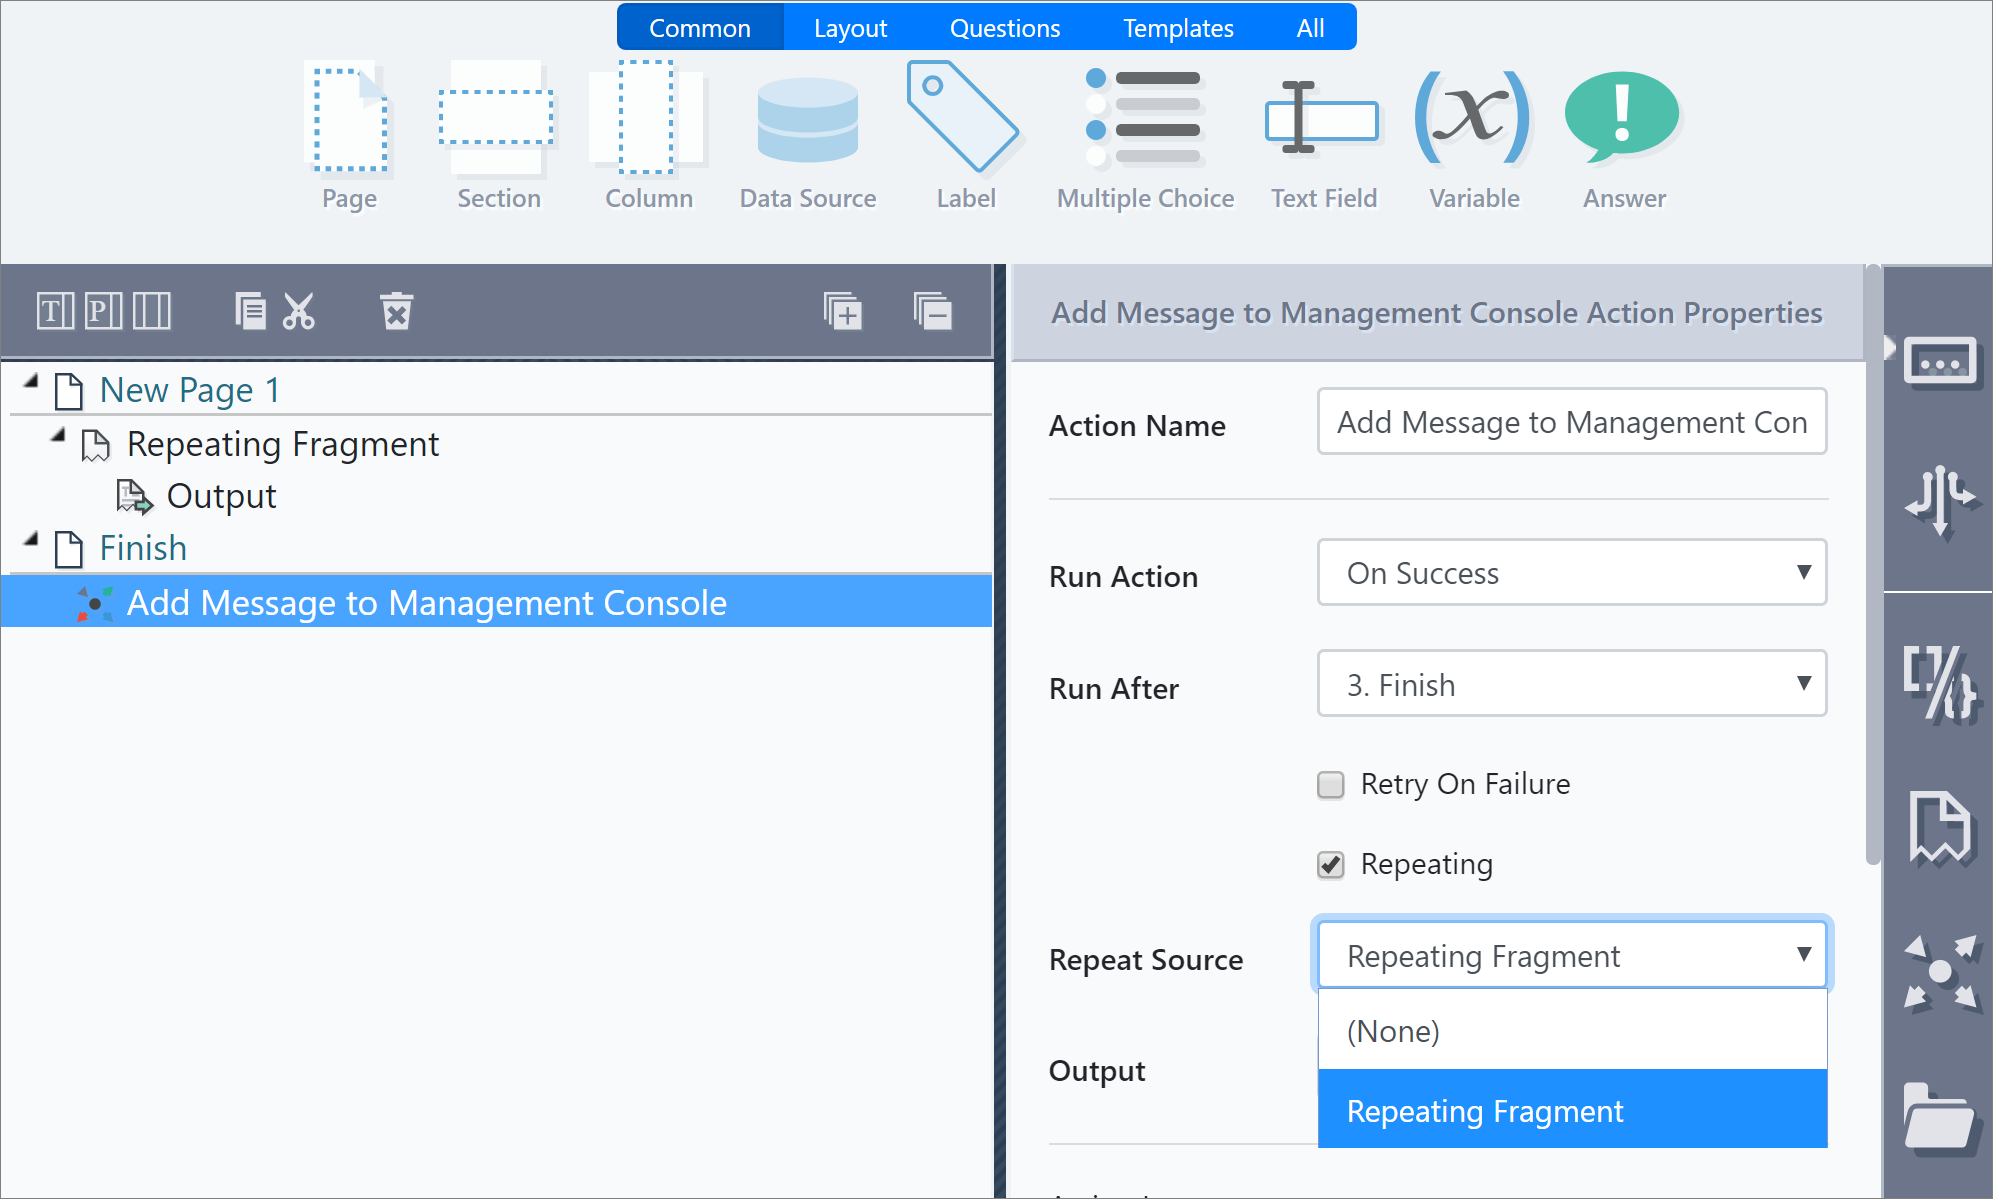
Task: Select the Multiple Choice question icon
Action: (1144, 118)
